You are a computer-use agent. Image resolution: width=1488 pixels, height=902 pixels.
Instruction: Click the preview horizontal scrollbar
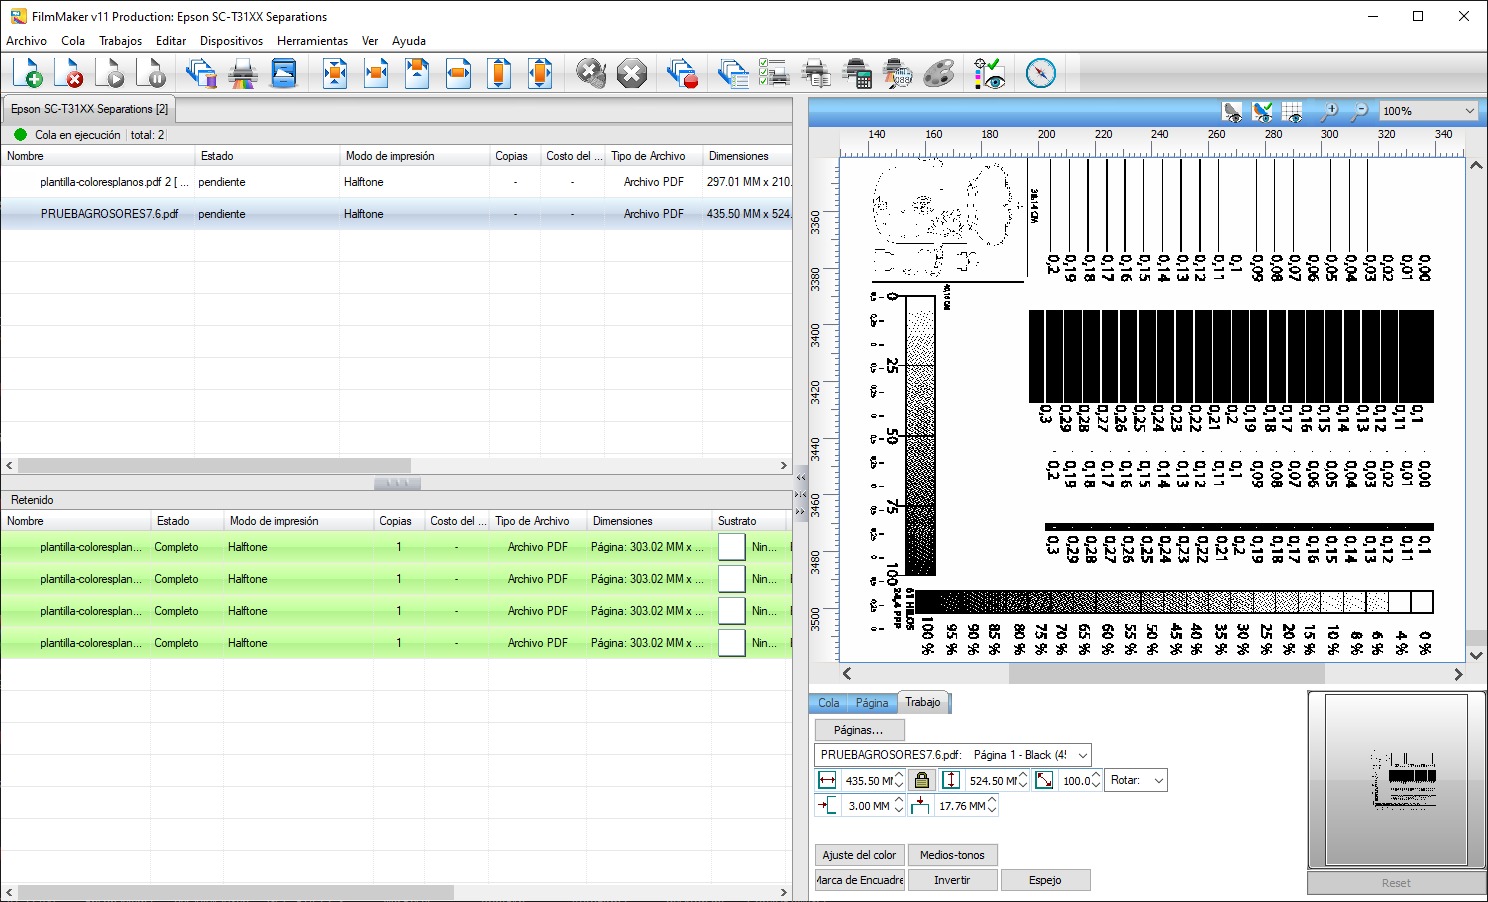click(1166, 674)
